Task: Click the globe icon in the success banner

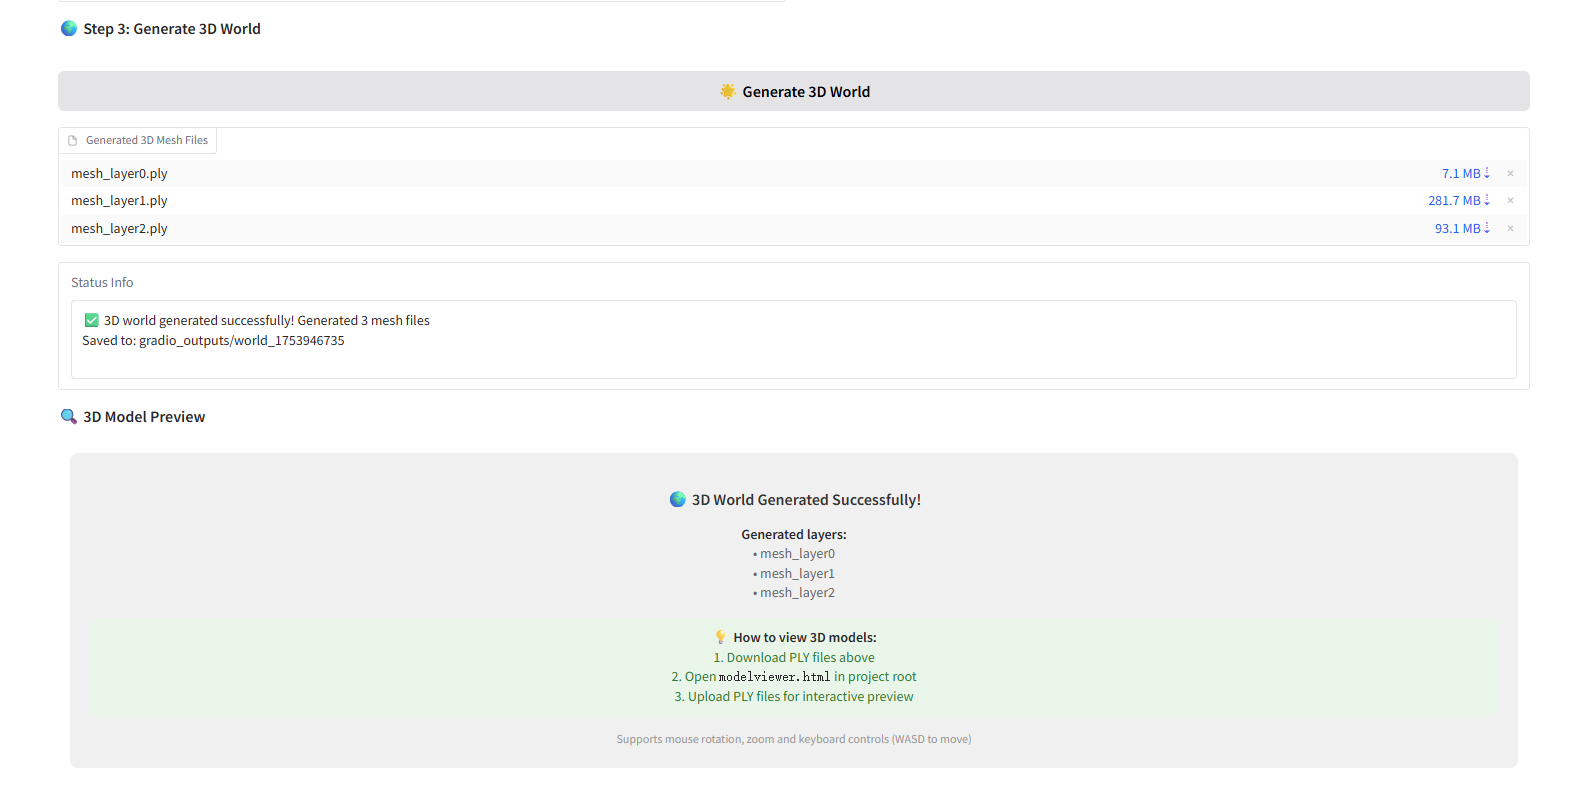Action: point(678,500)
